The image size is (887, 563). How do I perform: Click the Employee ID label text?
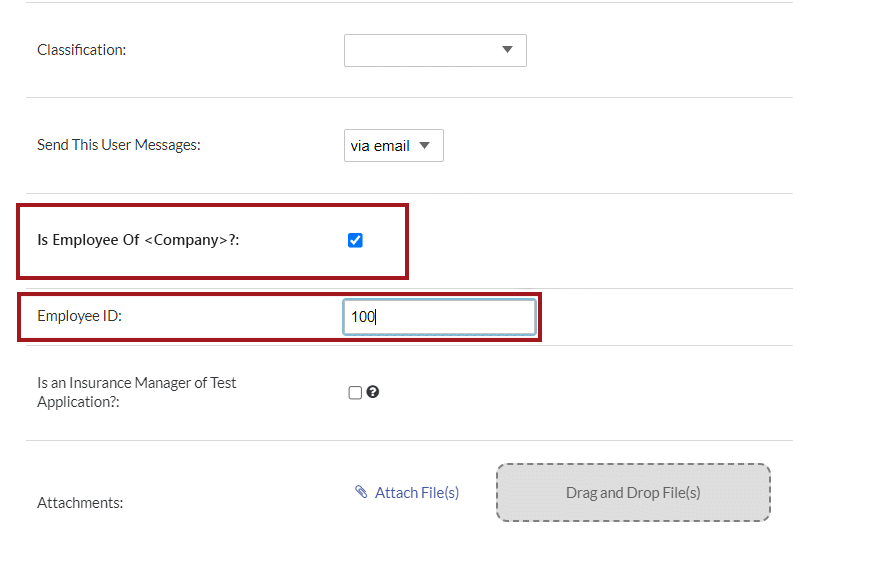pyautogui.click(x=79, y=316)
